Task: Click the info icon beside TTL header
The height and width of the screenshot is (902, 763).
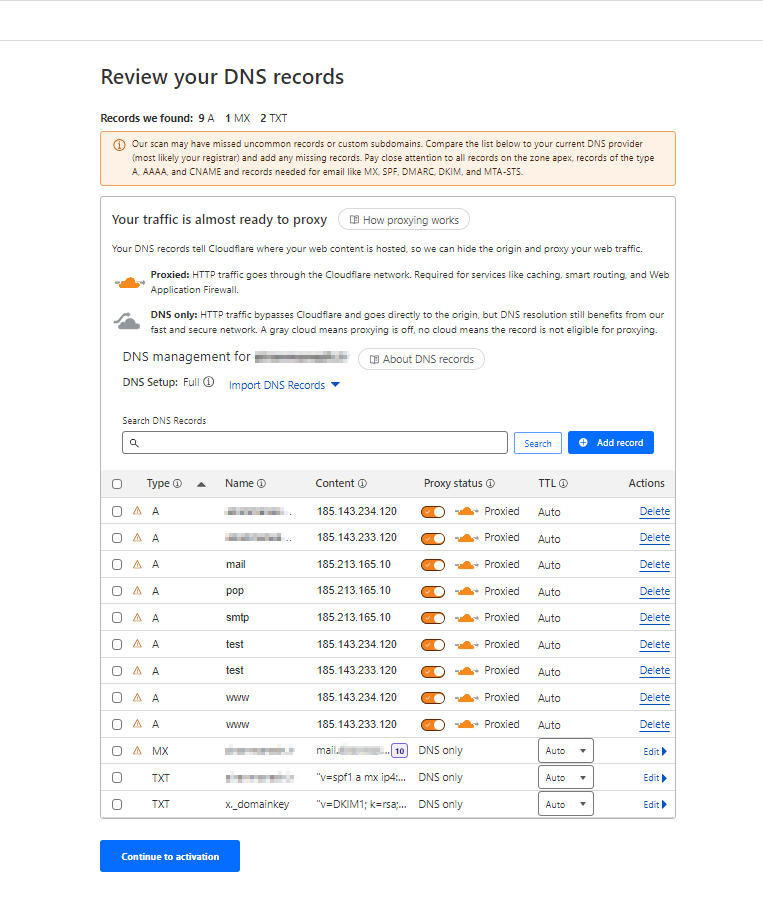Action: point(563,484)
